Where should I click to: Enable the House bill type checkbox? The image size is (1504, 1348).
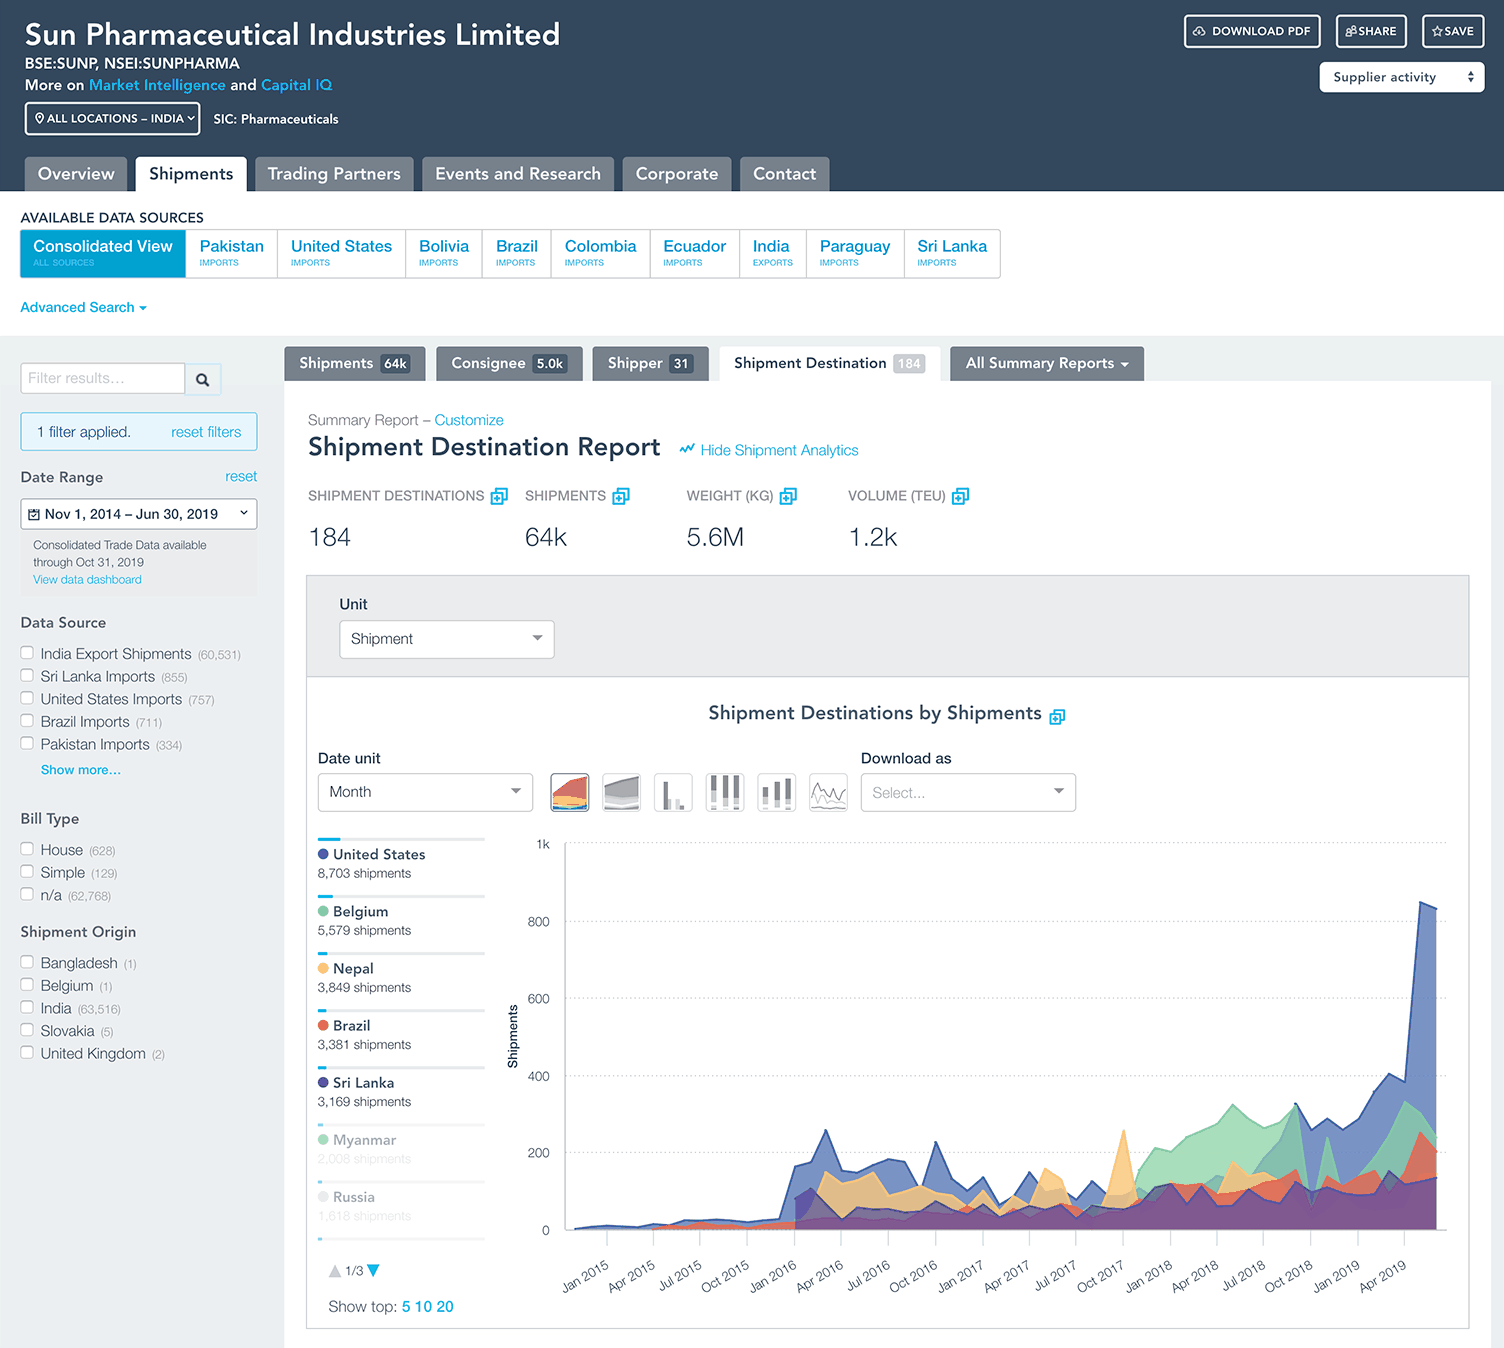[x=27, y=849]
